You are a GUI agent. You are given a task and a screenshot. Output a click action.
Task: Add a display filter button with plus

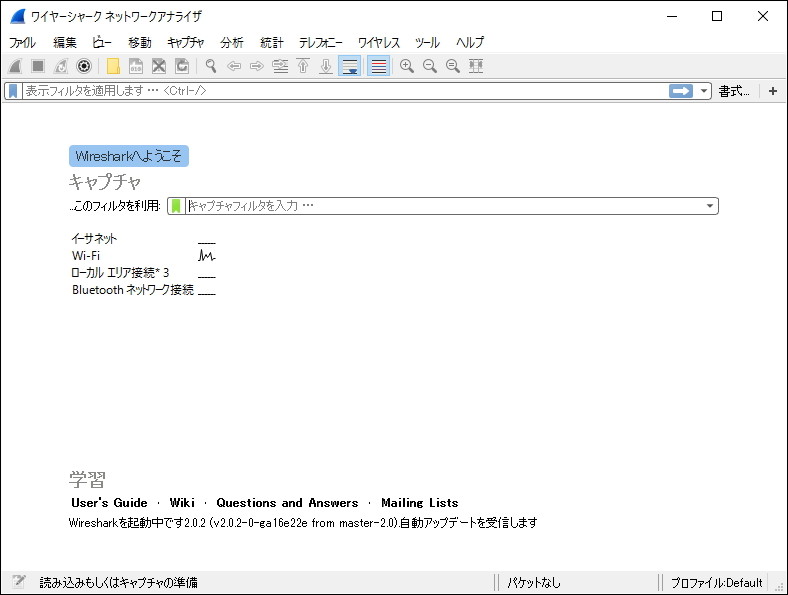773,91
